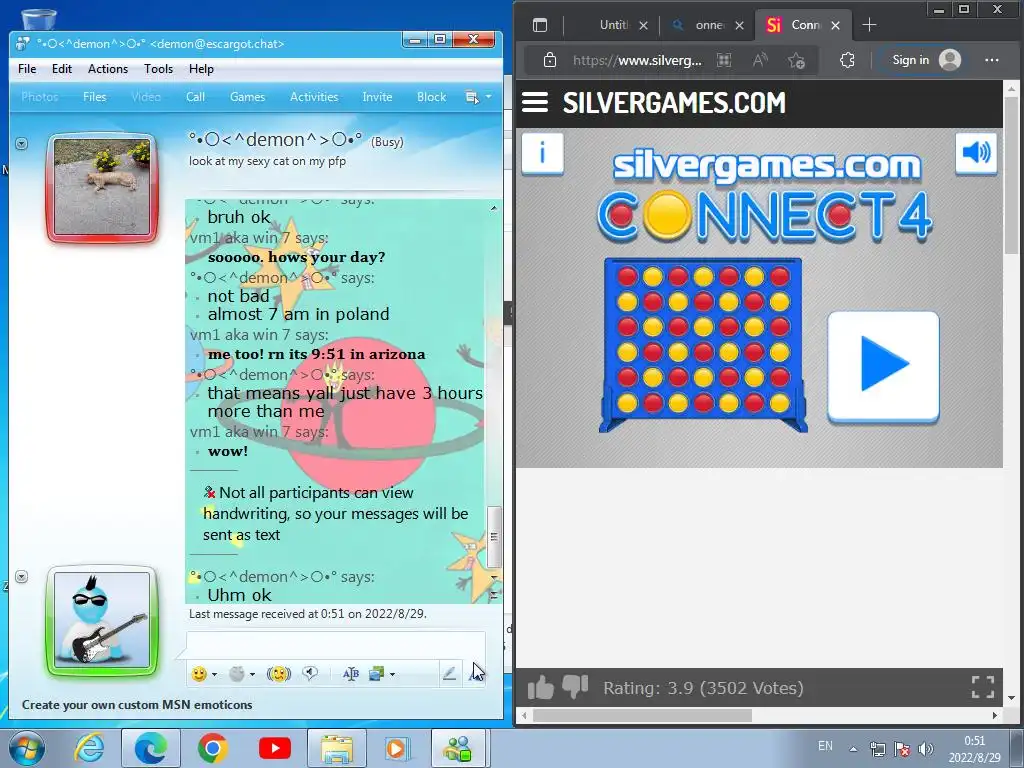Open the File menu in Messenger

point(27,69)
